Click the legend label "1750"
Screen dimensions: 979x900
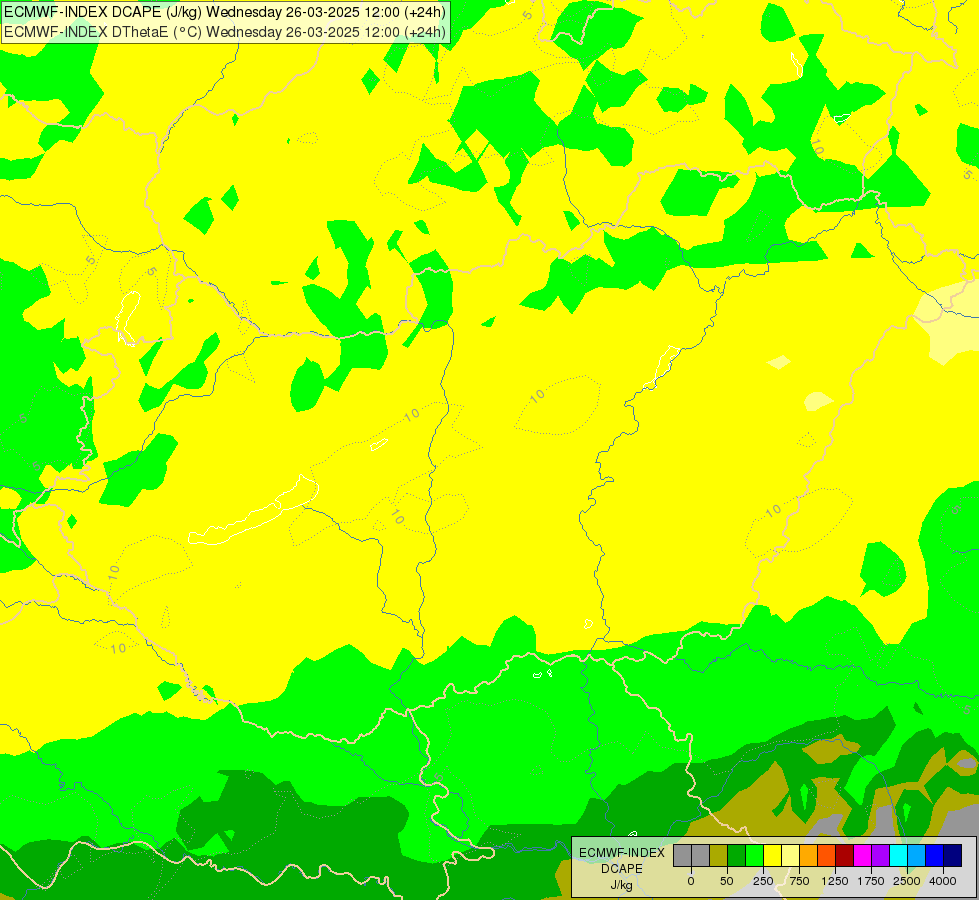(871, 881)
